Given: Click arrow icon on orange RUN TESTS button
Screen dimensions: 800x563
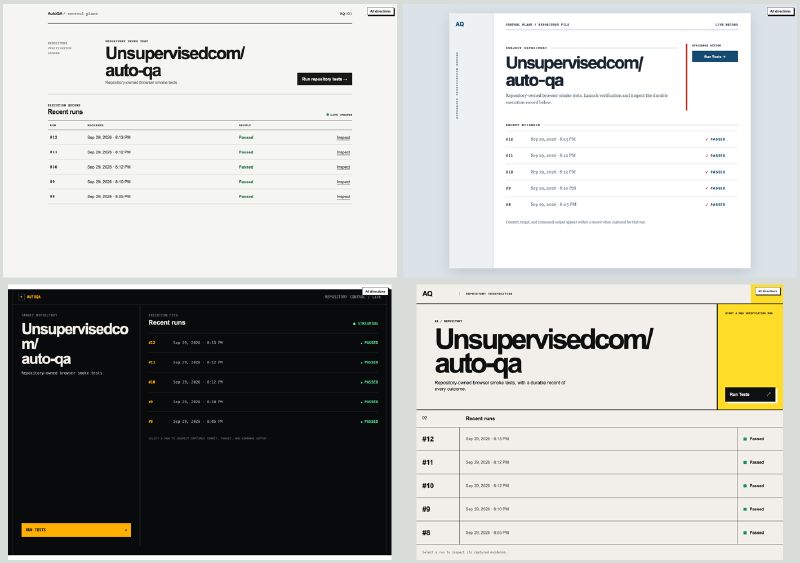Looking at the screenshot, I should [x=126, y=530].
